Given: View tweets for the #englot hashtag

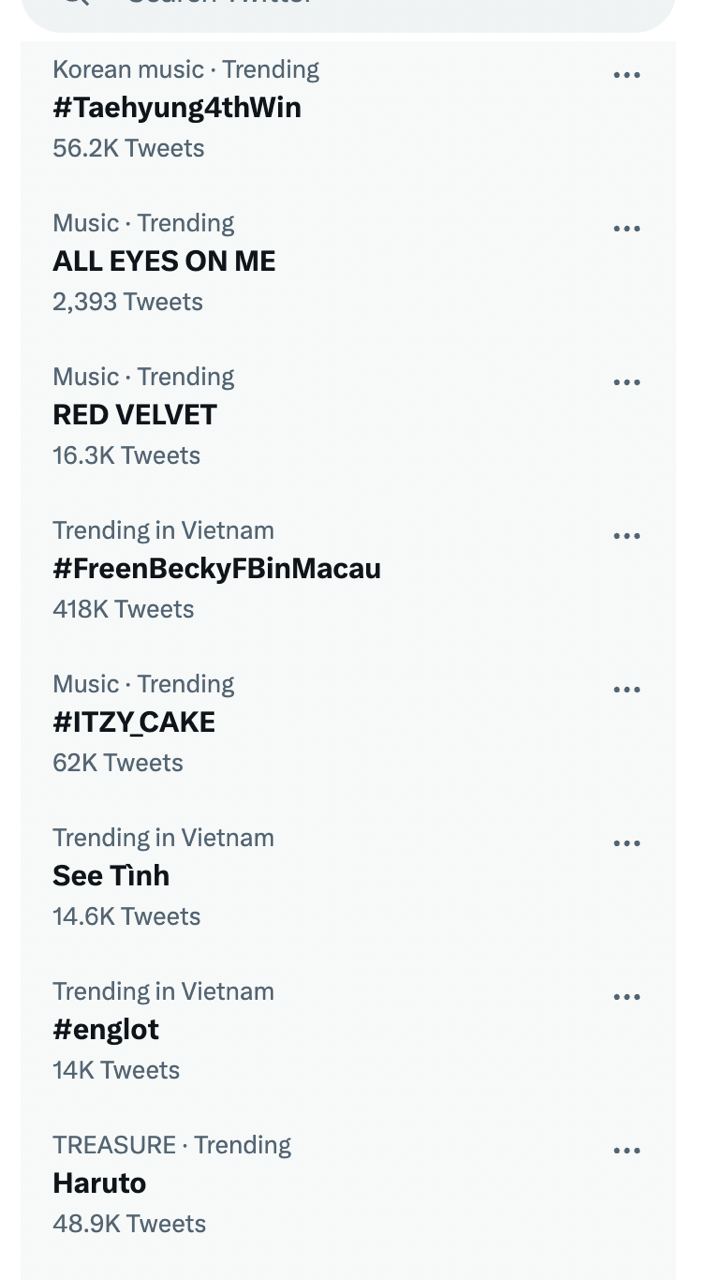Looking at the screenshot, I should (x=106, y=1029).
